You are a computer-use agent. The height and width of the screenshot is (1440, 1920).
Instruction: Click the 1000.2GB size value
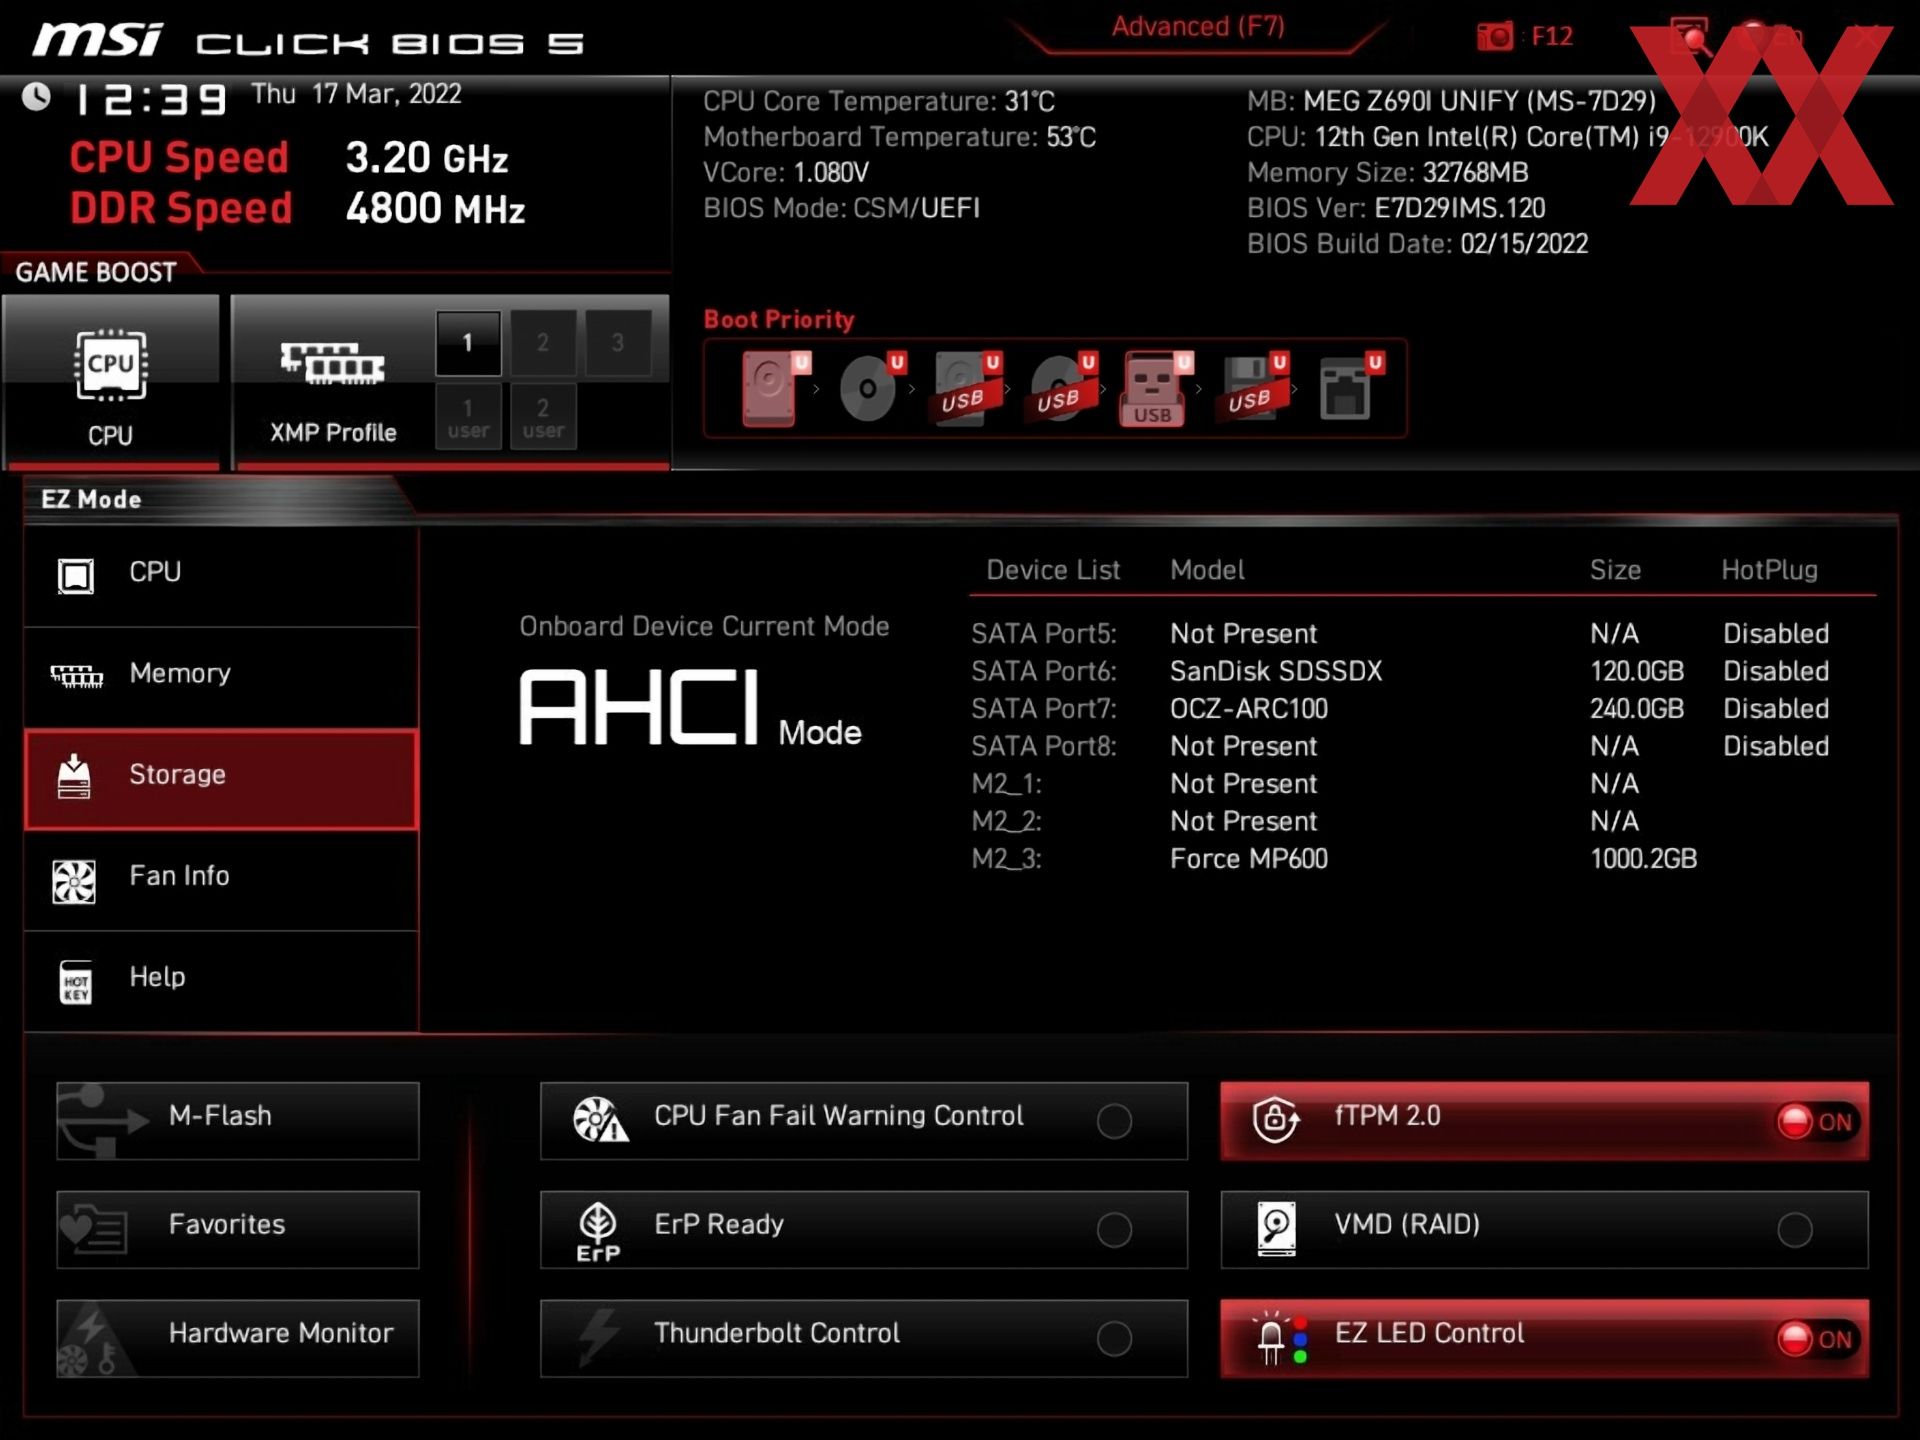[1643, 859]
